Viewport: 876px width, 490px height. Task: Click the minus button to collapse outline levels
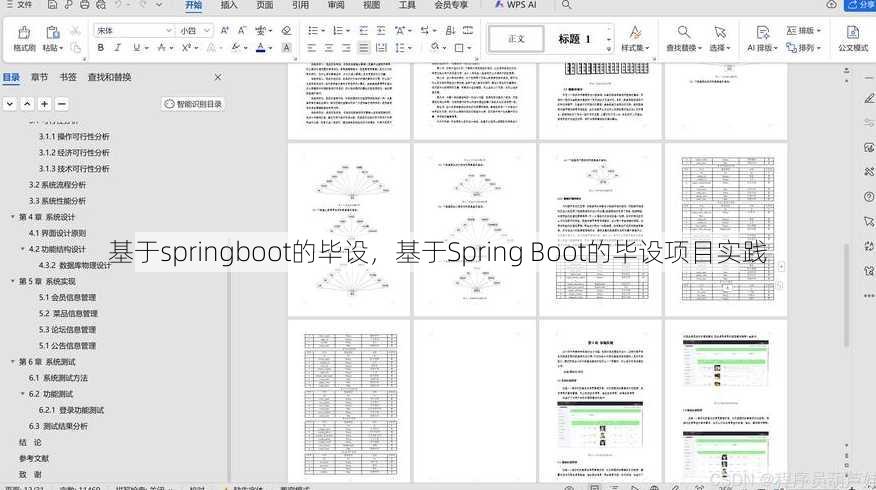[x=61, y=104]
